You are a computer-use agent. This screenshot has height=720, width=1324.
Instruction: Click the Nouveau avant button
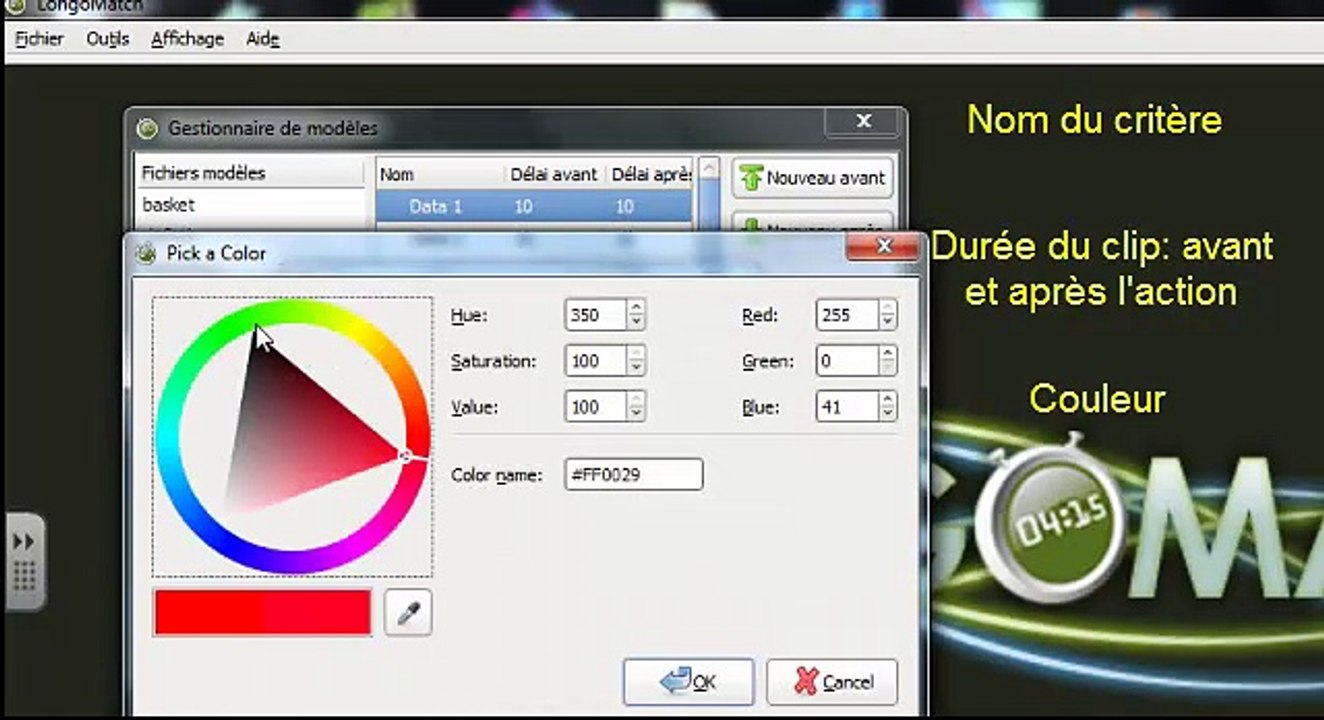(812, 178)
